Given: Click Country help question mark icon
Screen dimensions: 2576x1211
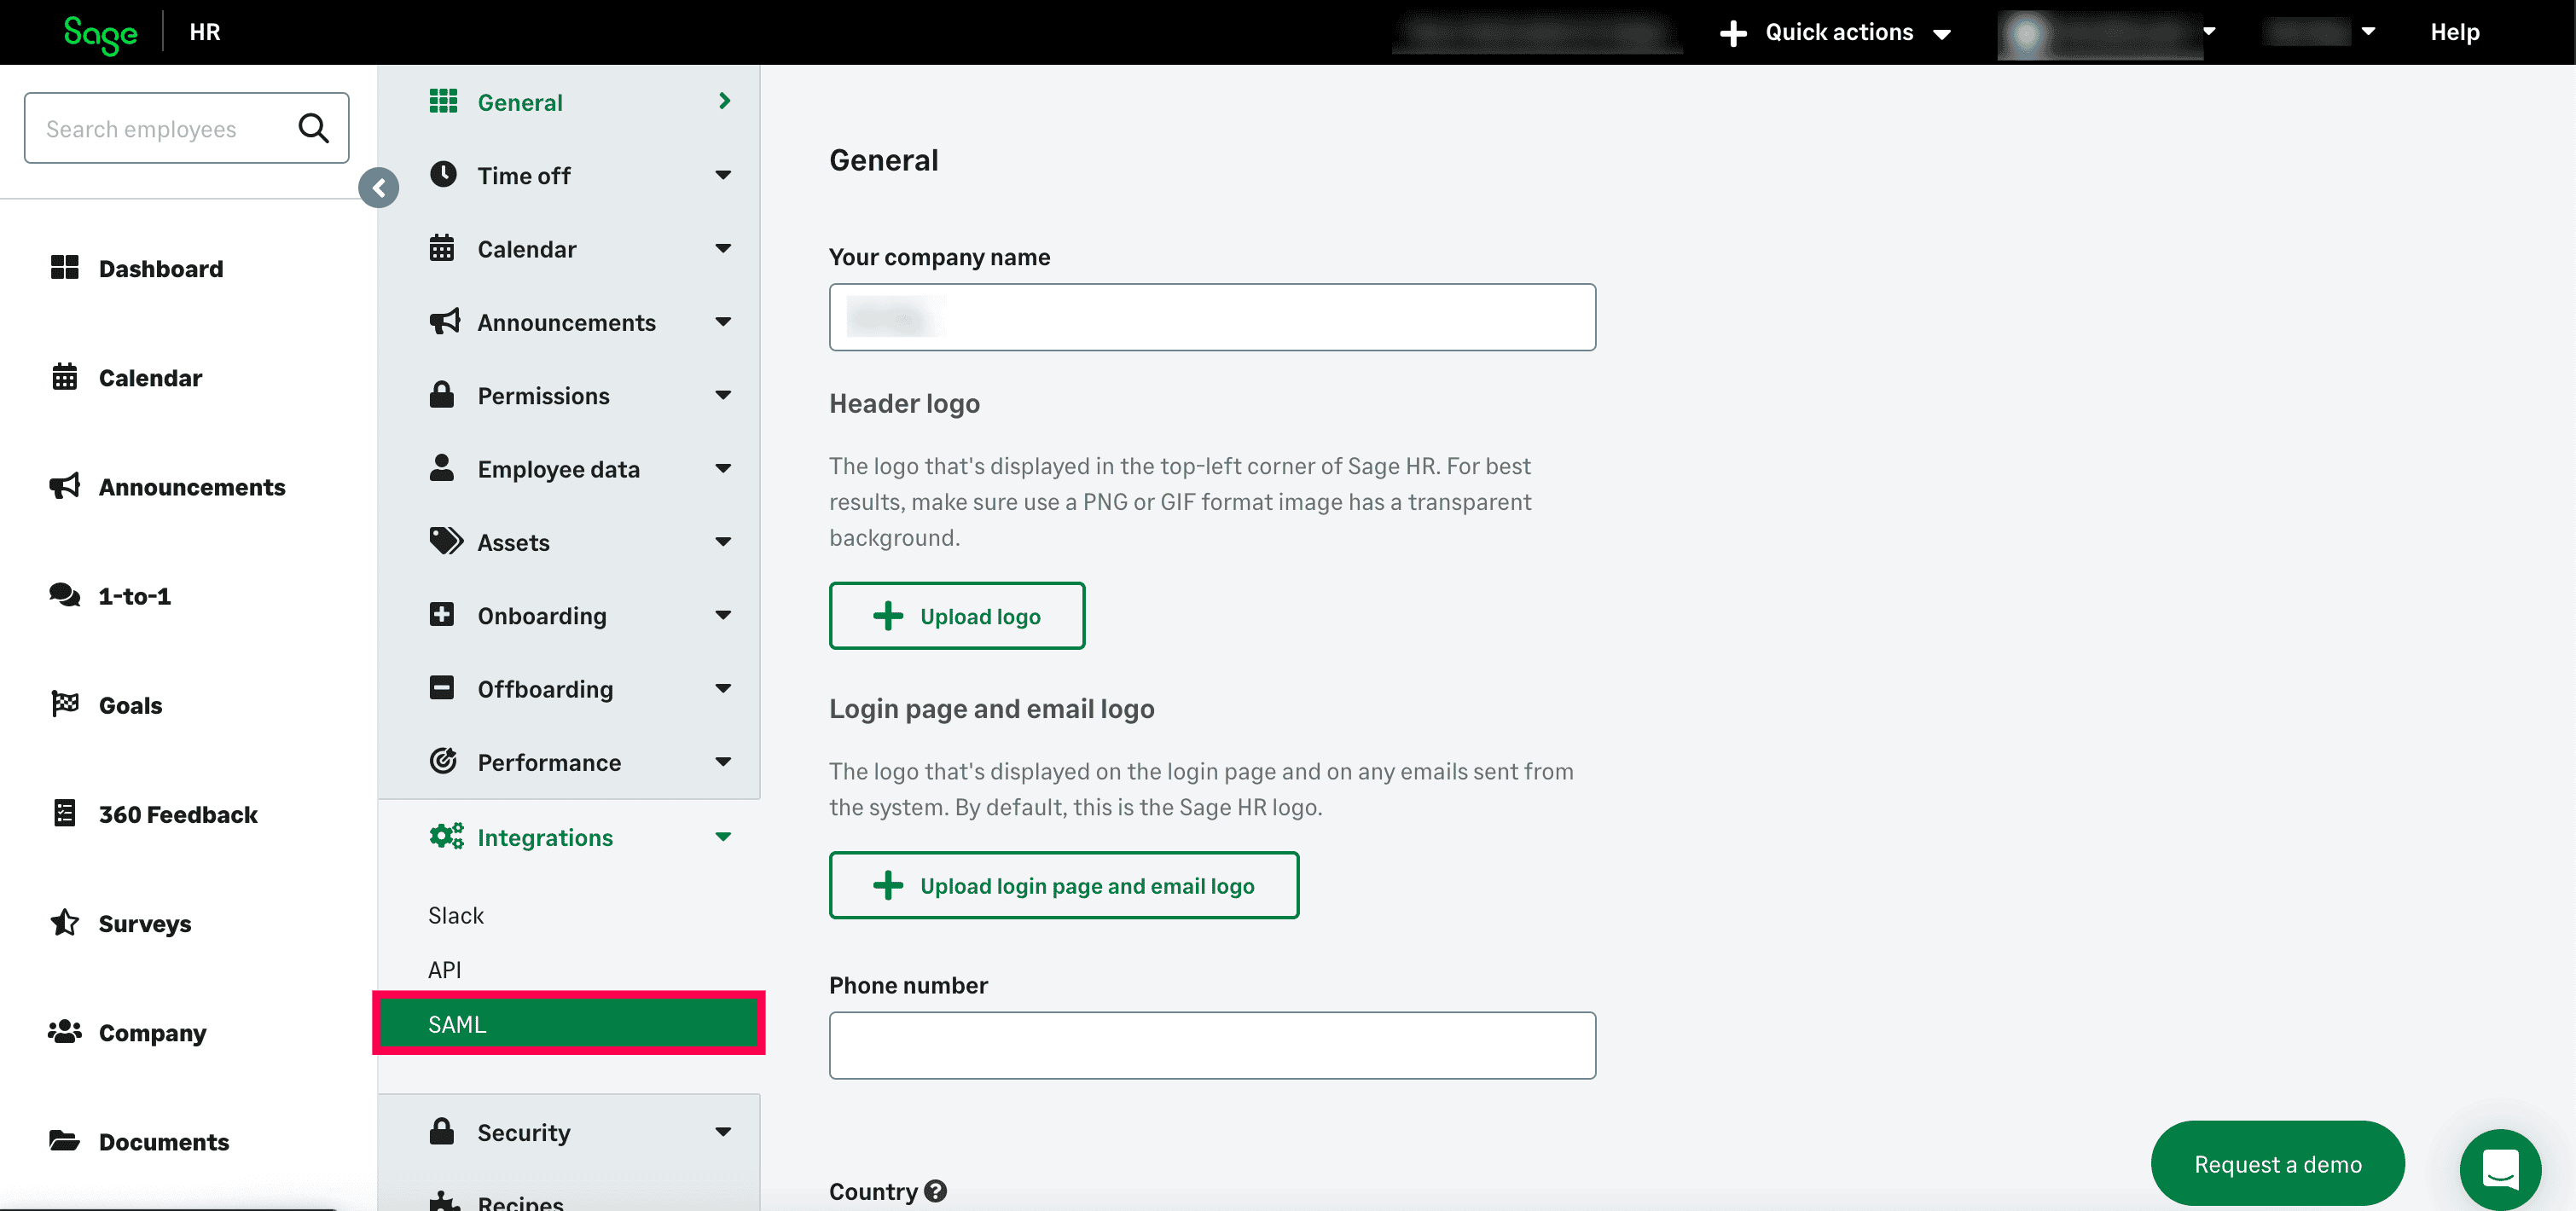Looking at the screenshot, I should (x=935, y=1191).
